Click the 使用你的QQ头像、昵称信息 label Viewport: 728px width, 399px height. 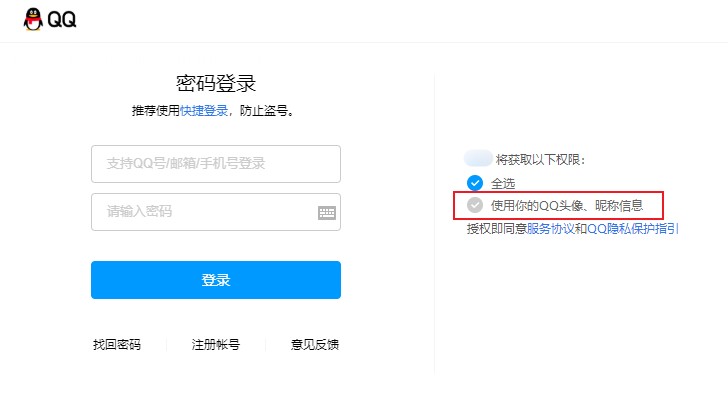click(567, 205)
